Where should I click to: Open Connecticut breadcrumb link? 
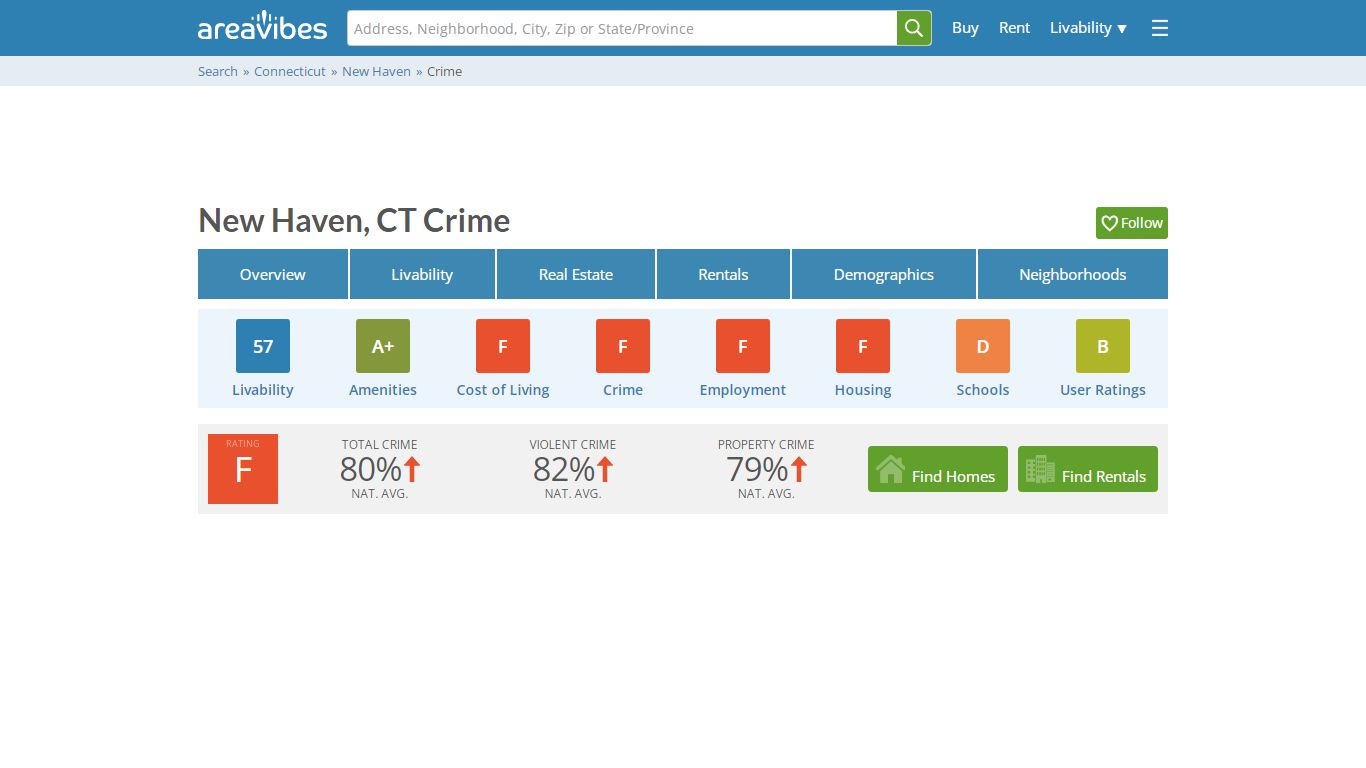[x=290, y=71]
